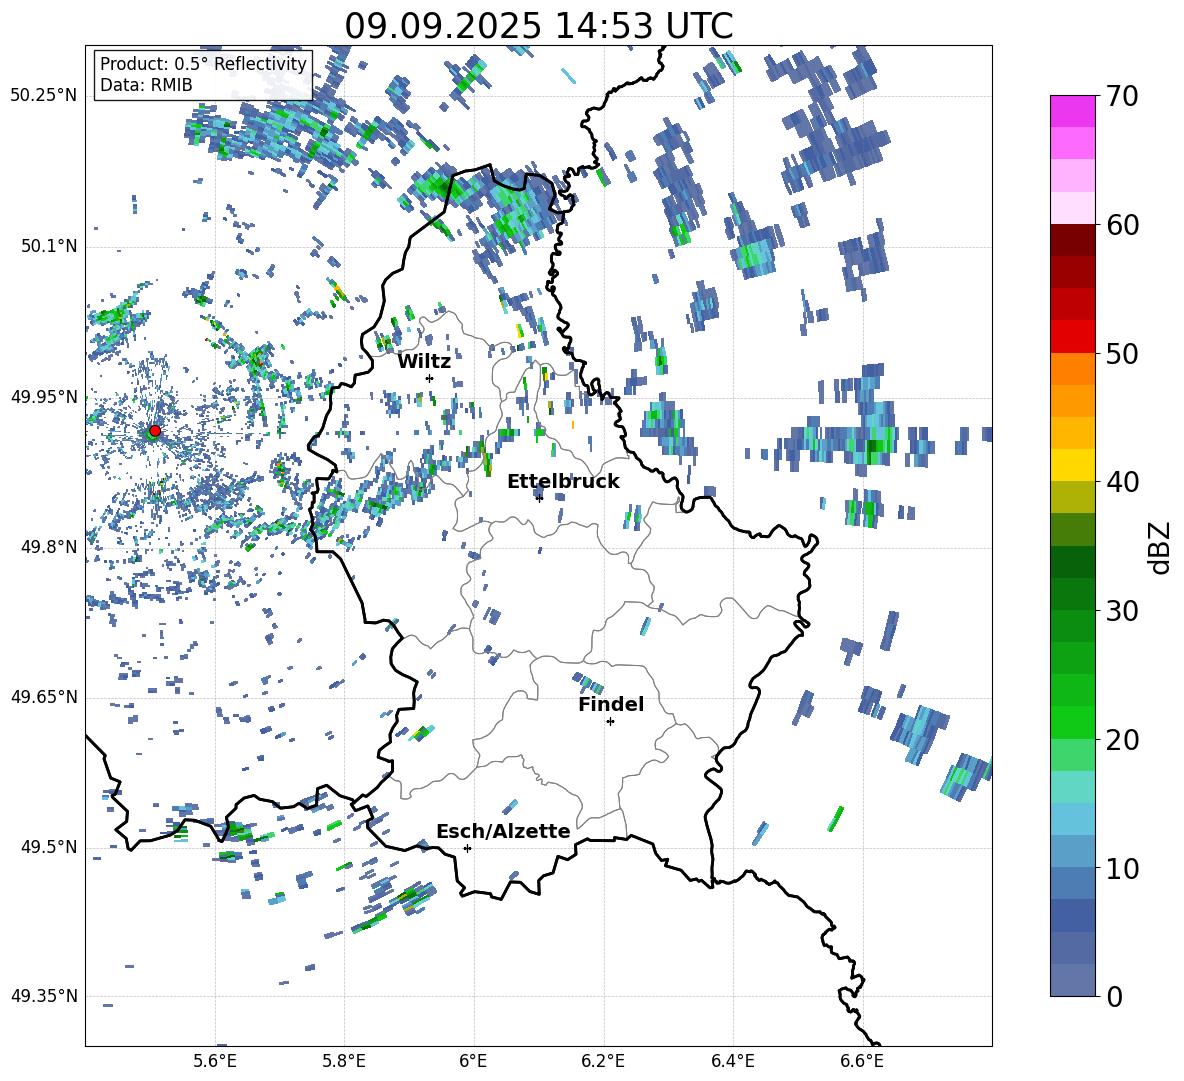The height and width of the screenshot is (1081, 1184).
Task: Click the Esch/Alzette station cross marker
Action: click(x=467, y=848)
